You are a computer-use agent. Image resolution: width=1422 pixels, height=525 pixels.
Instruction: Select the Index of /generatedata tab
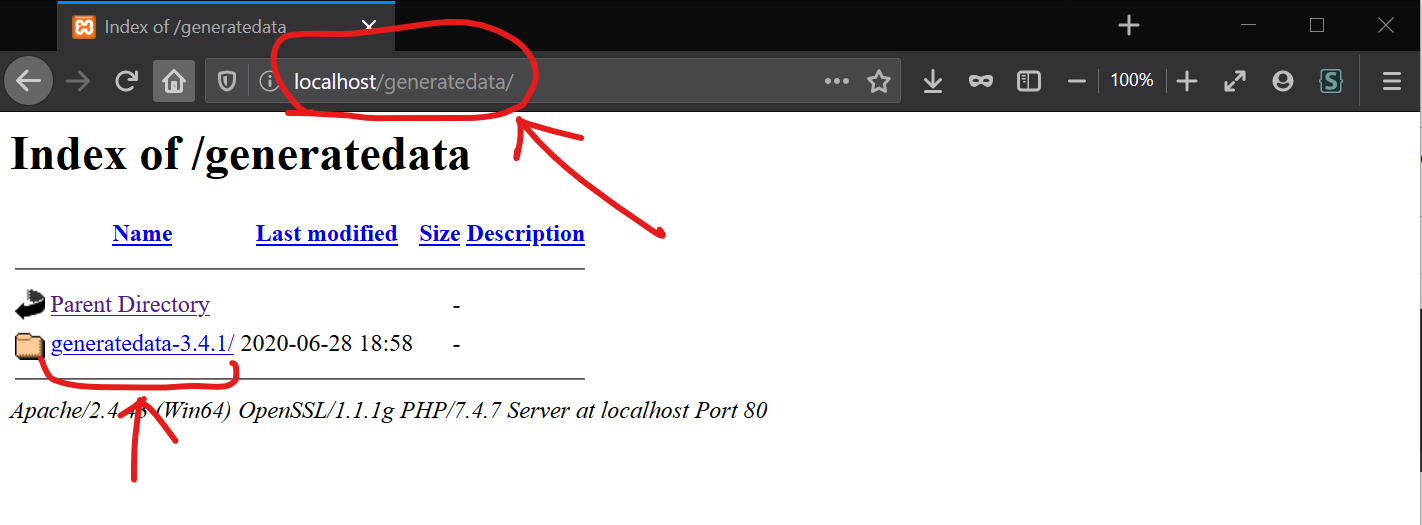point(227,27)
